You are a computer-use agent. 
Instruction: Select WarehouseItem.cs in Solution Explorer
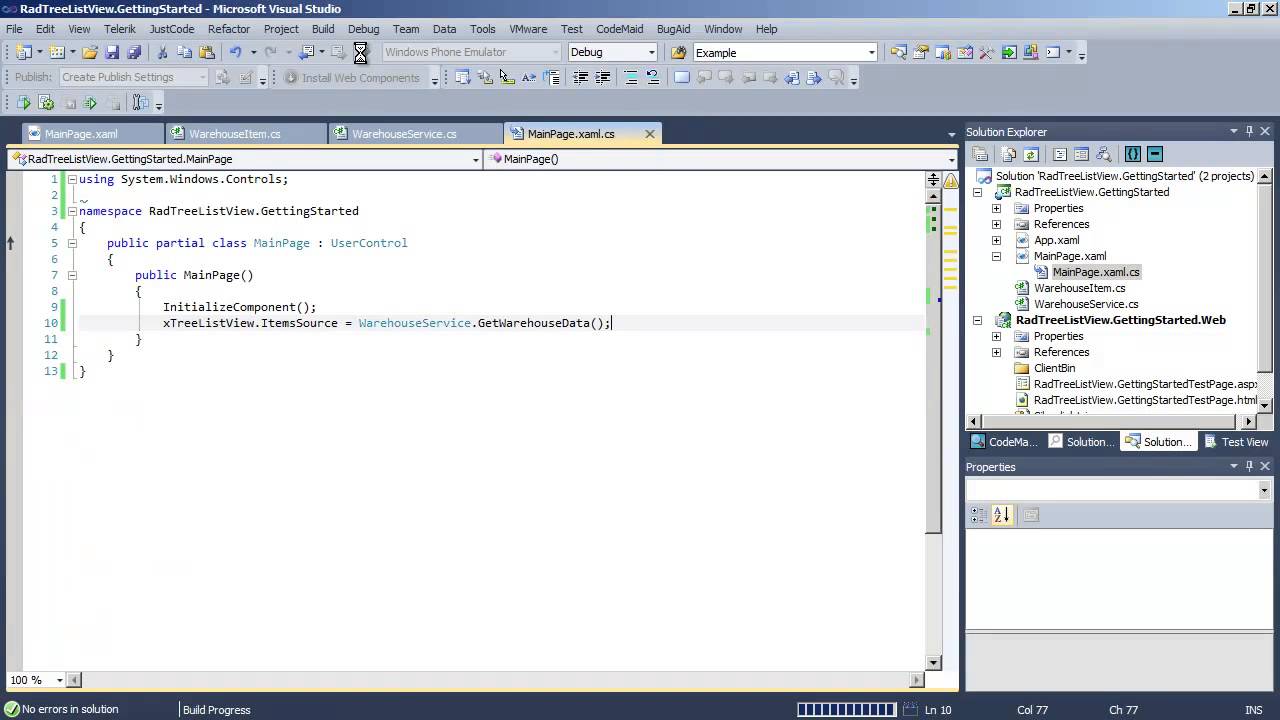coord(1079,288)
